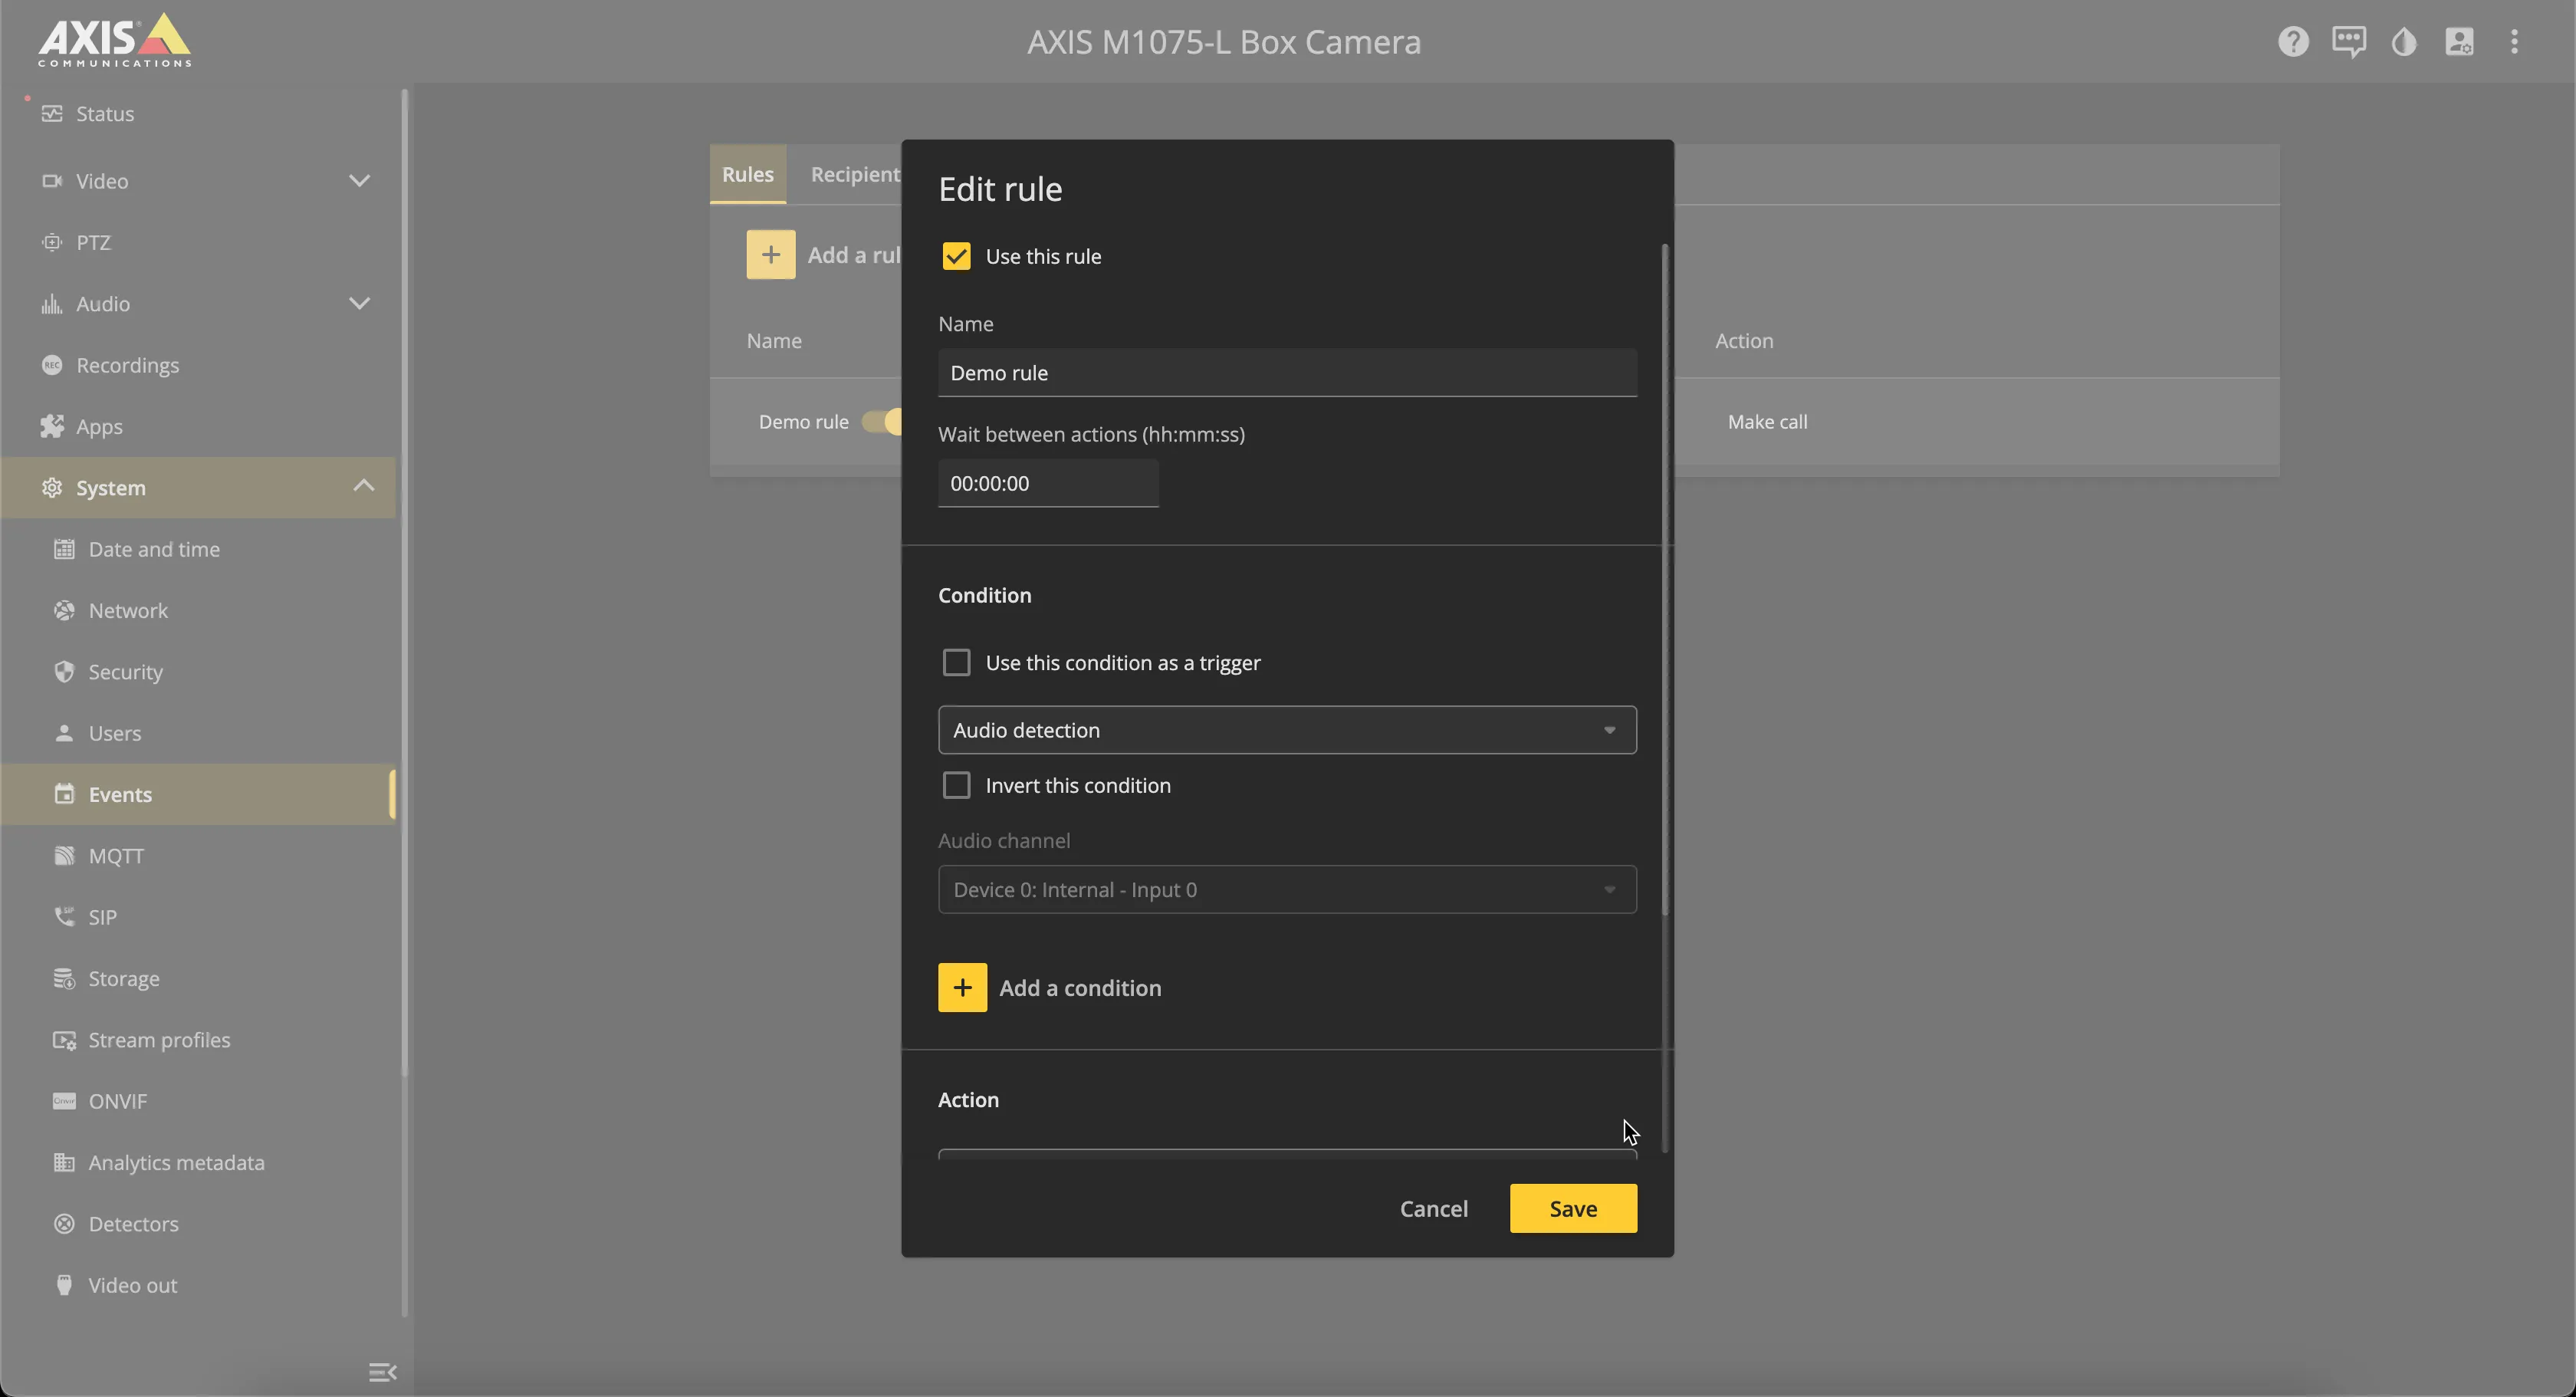Select Events in the sidebar

(x=198, y=794)
